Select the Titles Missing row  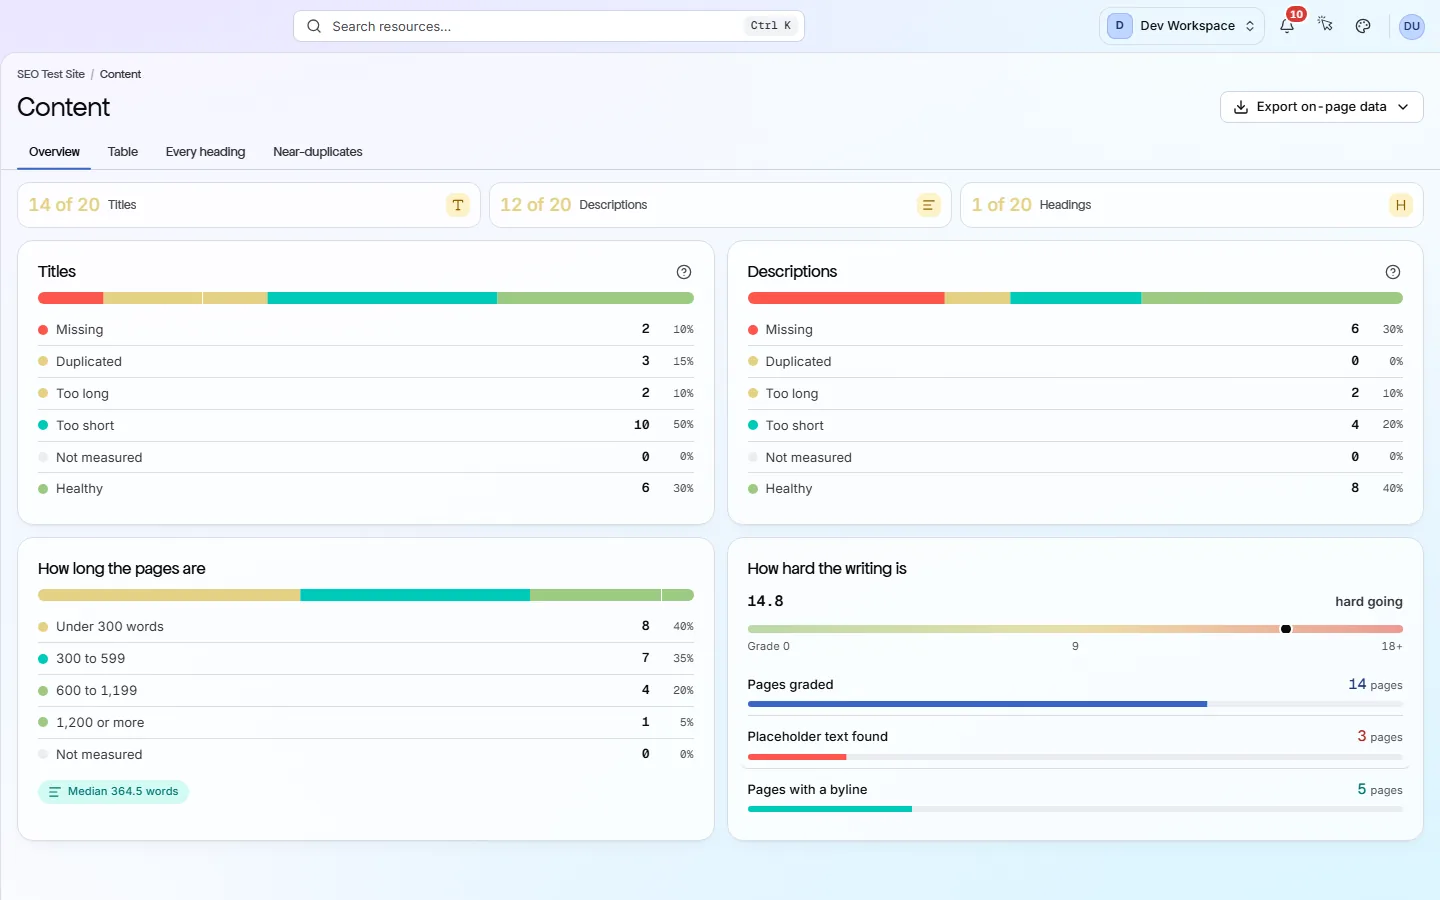click(x=366, y=329)
